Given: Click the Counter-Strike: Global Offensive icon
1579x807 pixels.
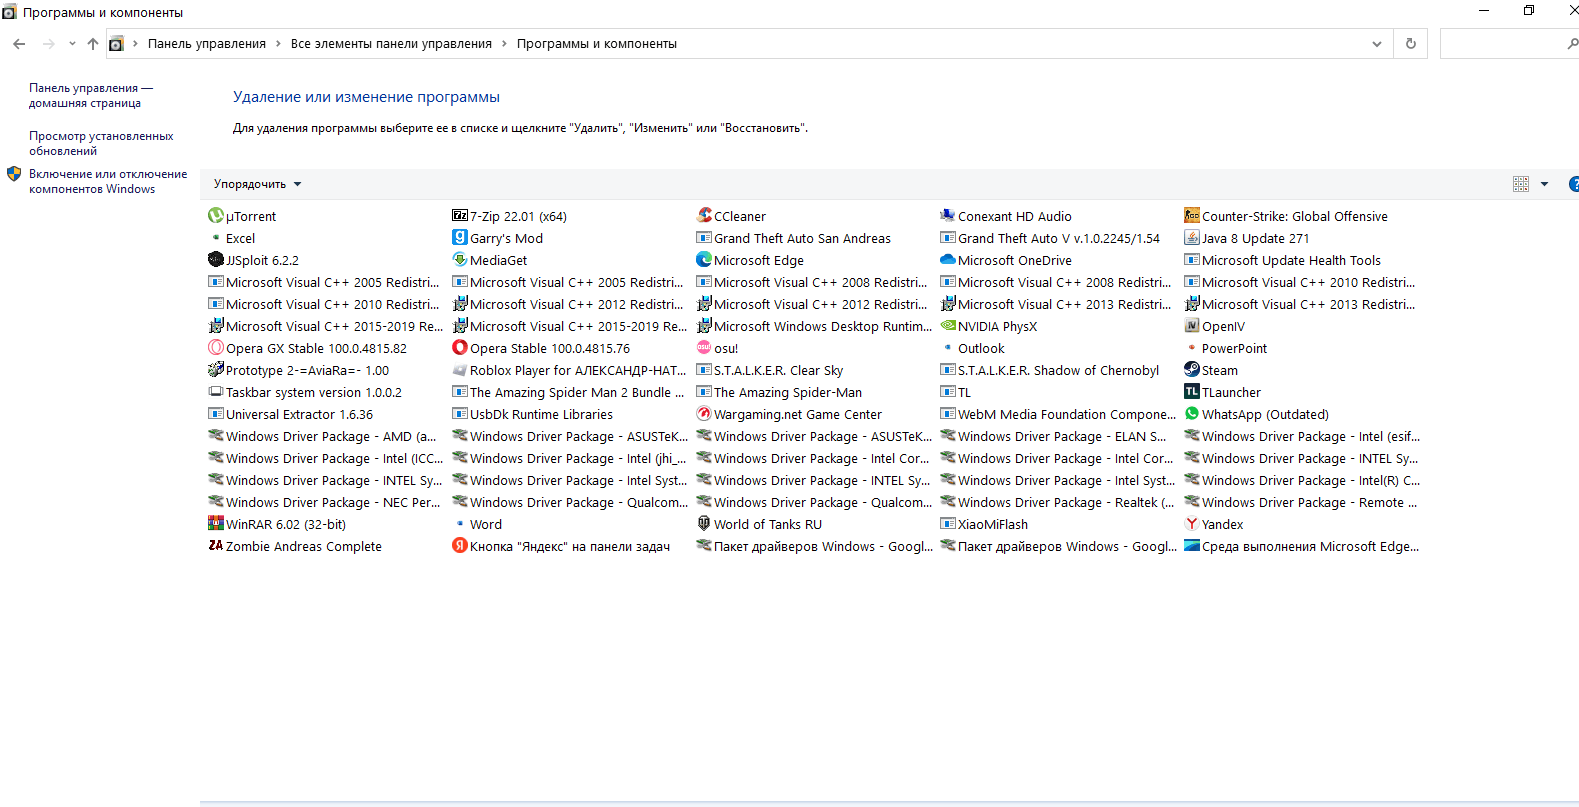Looking at the screenshot, I should coord(1191,215).
